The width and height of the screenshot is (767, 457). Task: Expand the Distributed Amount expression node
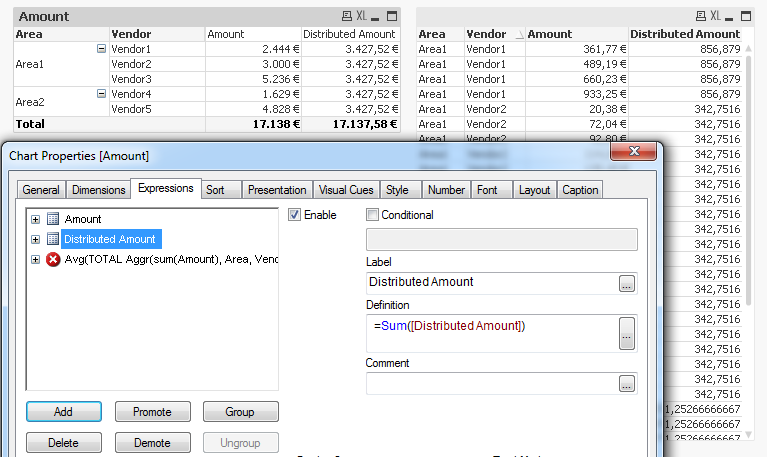pyautogui.click(x=36, y=239)
